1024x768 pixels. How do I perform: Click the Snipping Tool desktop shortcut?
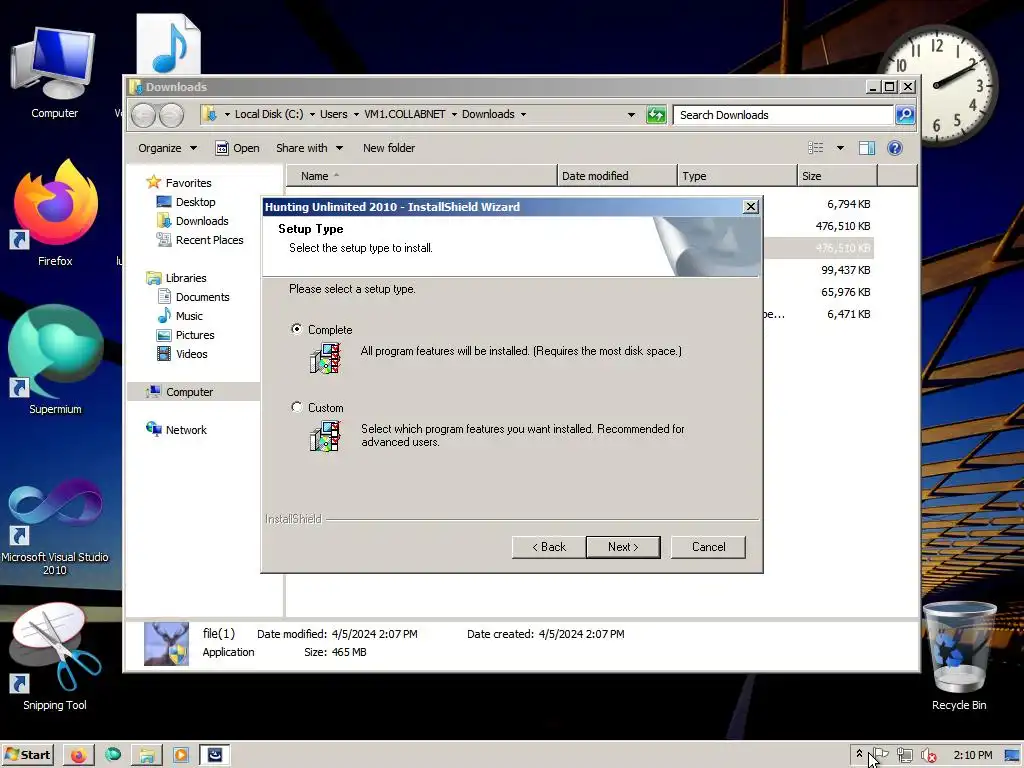[x=54, y=657]
